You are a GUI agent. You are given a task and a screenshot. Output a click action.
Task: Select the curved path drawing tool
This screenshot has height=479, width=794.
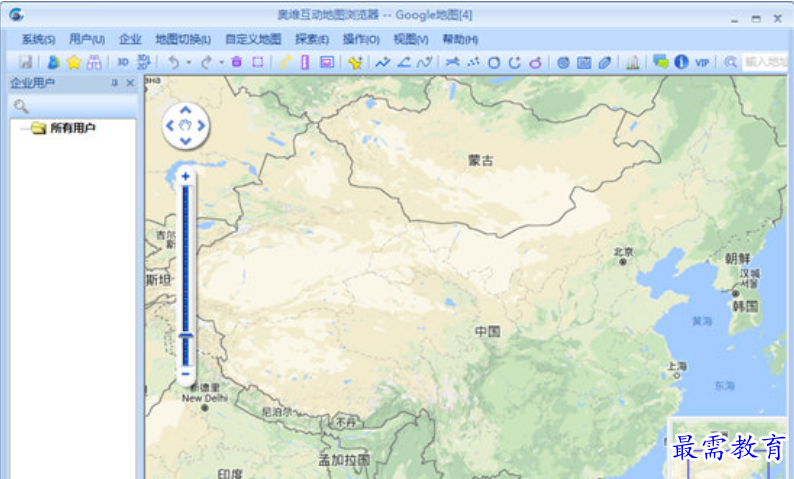(425, 62)
